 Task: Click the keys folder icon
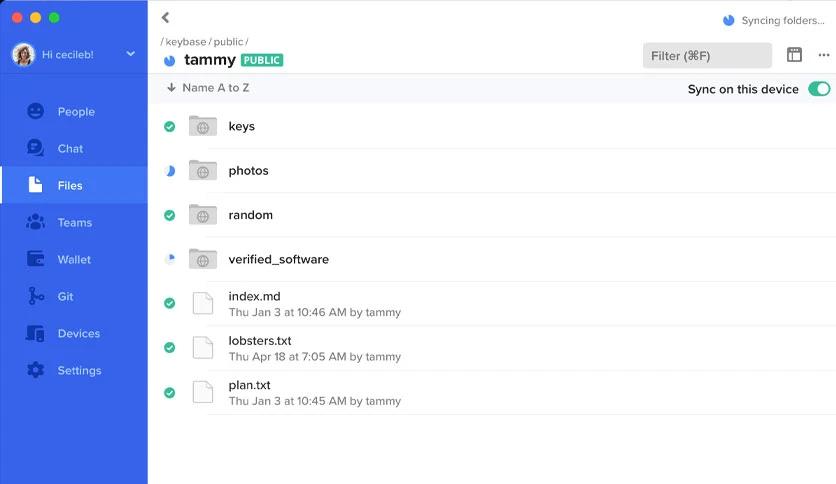[203, 126]
